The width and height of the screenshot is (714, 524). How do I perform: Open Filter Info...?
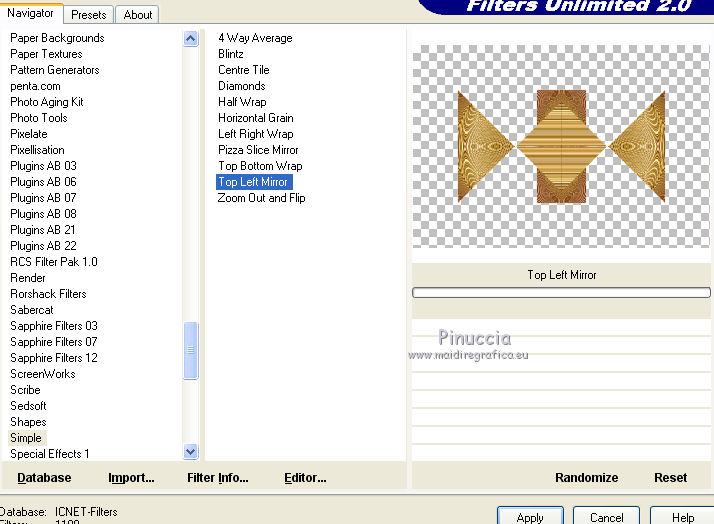click(218, 478)
